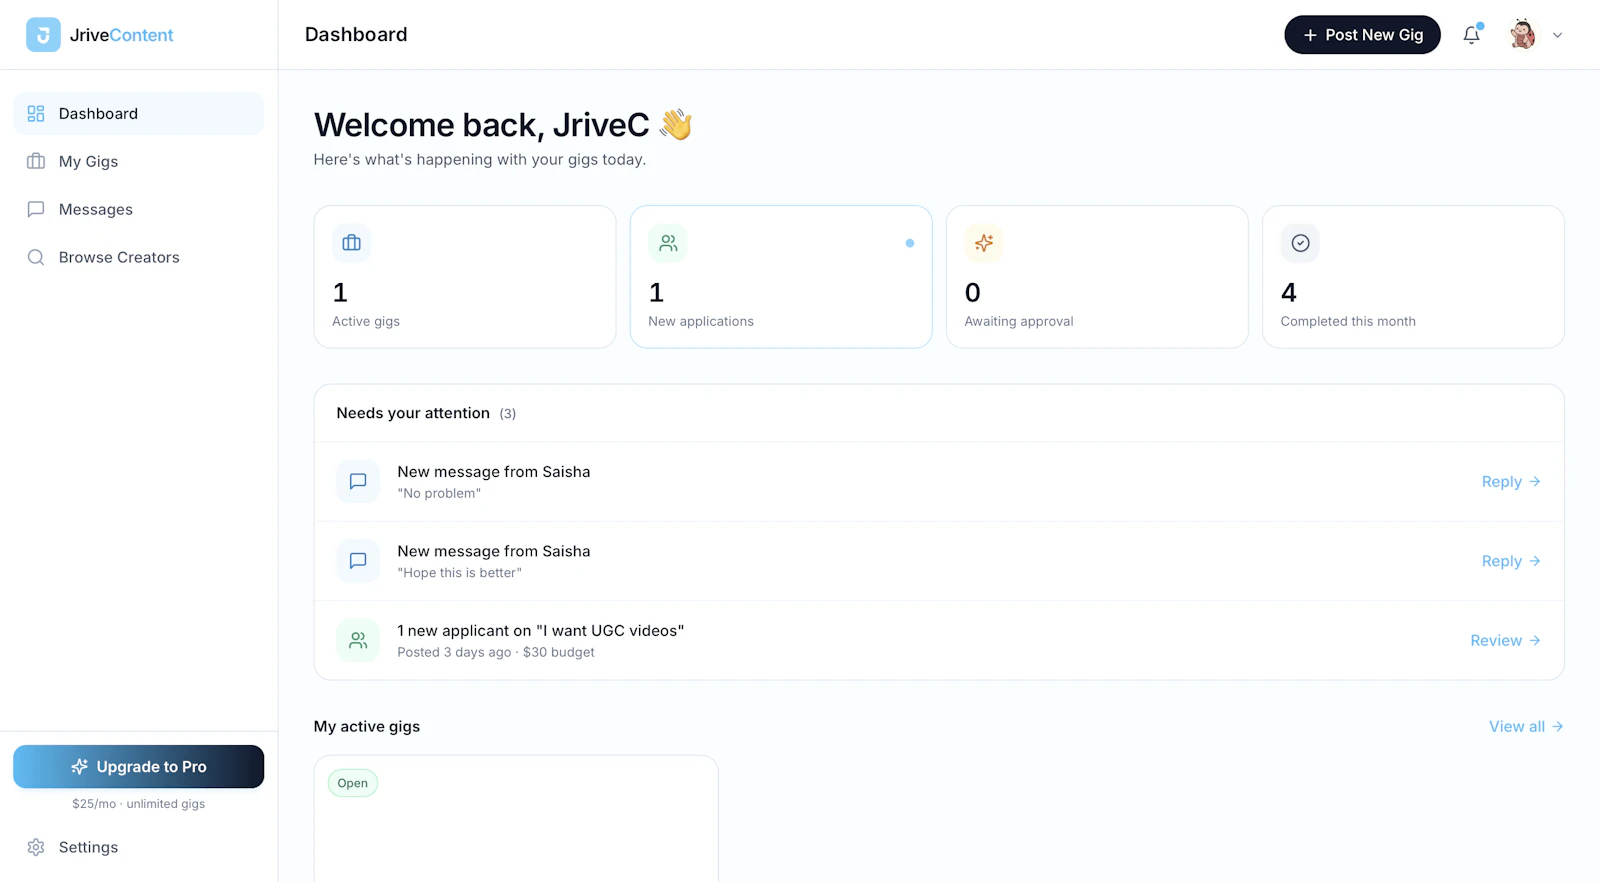Click the My Gigs briefcase icon
The width and height of the screenshot is (1600, 882).
pos(36,161)
